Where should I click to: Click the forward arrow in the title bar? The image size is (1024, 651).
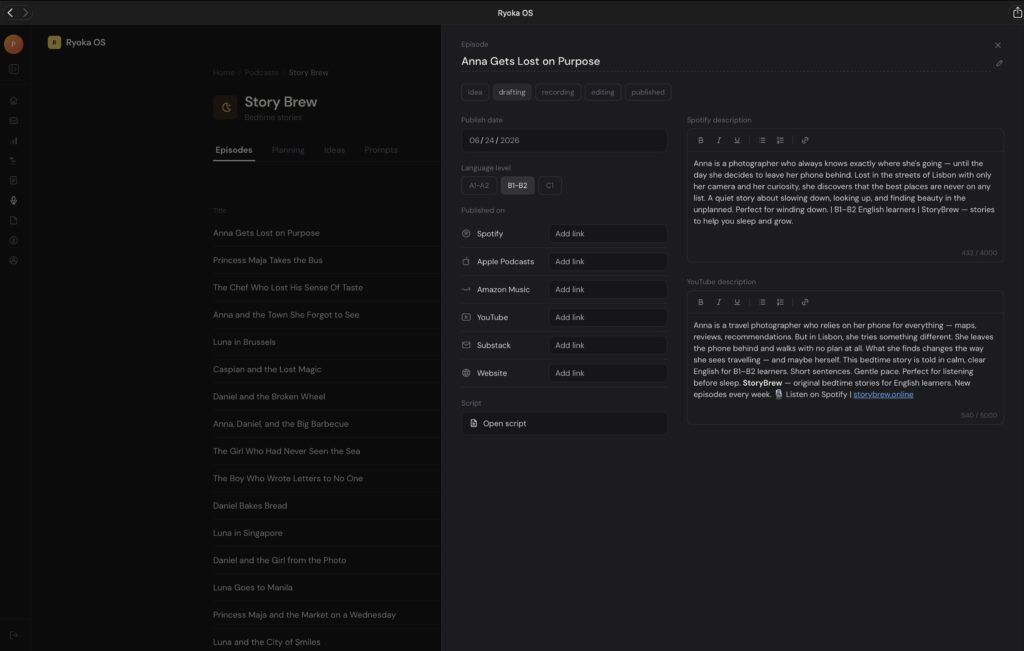click(25, 12)
